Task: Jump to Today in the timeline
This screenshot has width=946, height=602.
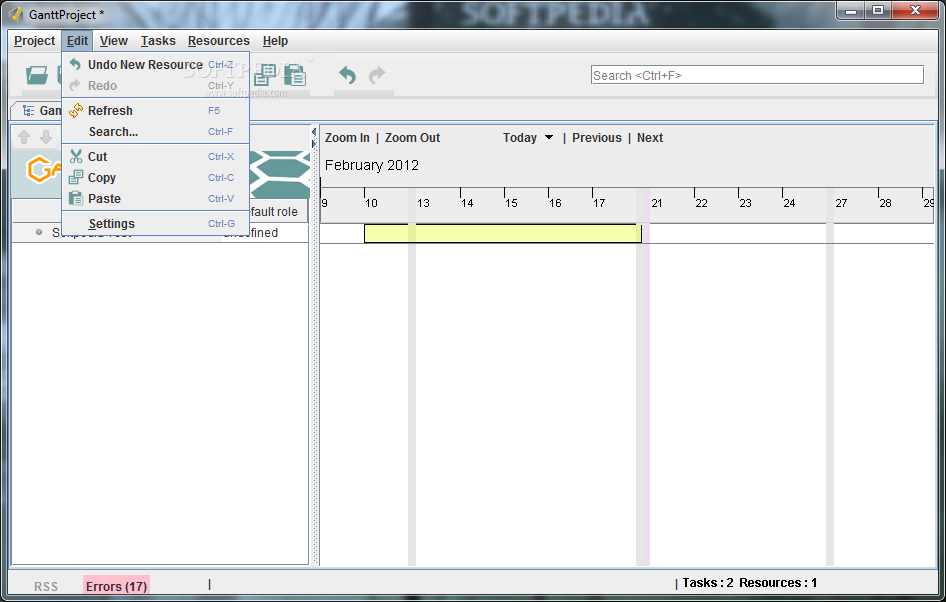Action: pyautogui.click(x=520, y=138)
